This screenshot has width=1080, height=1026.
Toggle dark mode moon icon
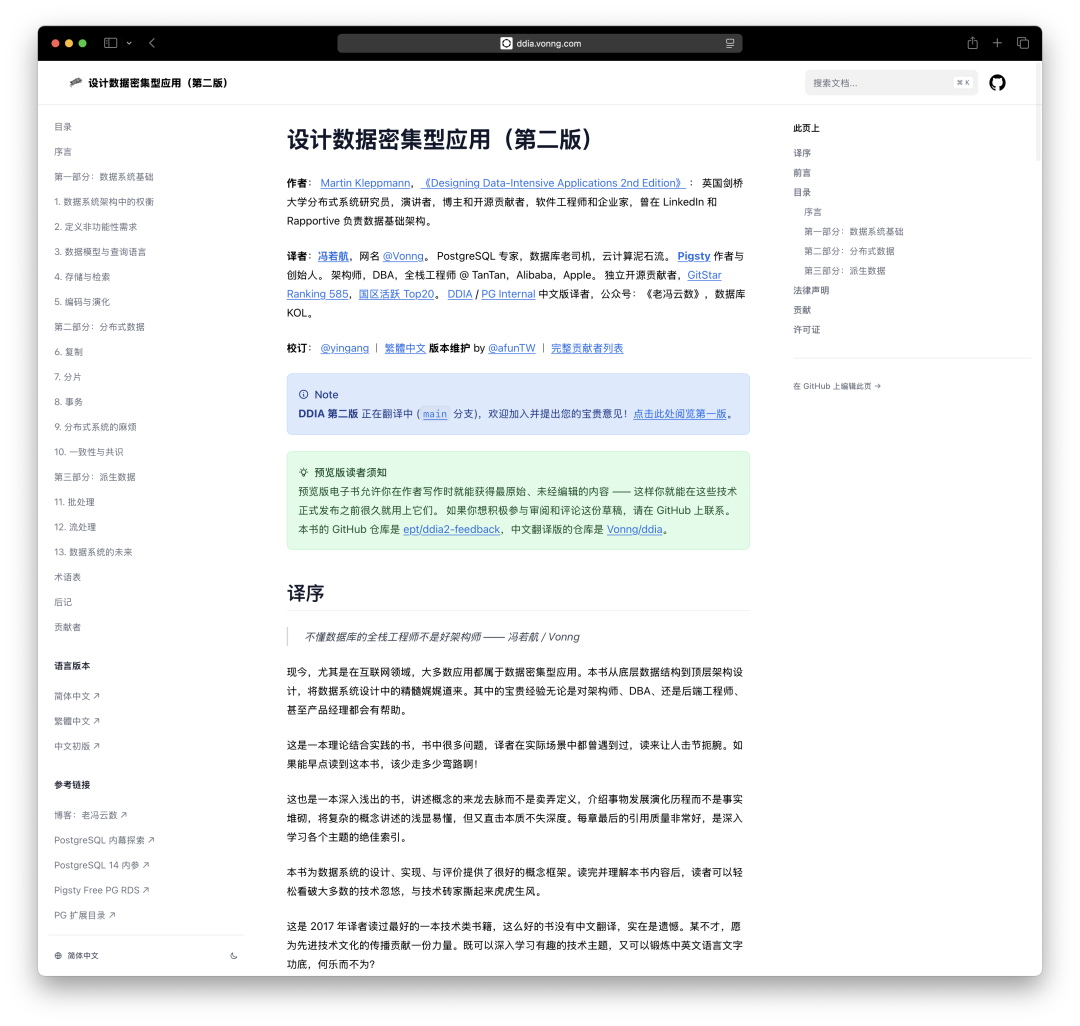click(x=233, y=955)
